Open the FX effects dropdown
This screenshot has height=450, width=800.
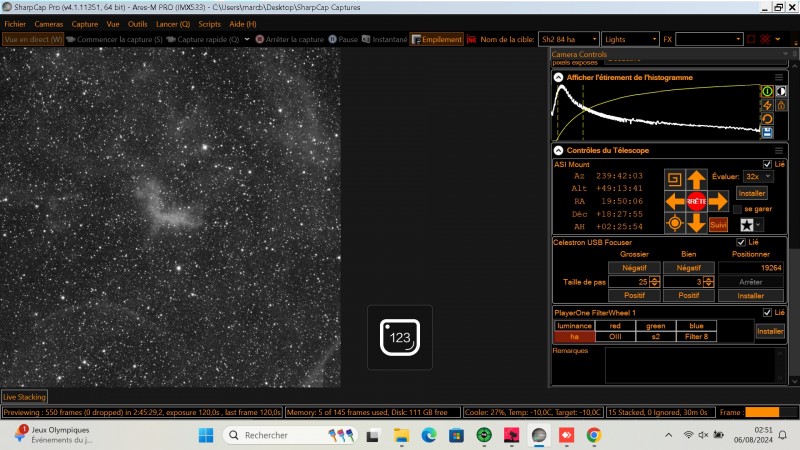708,39
